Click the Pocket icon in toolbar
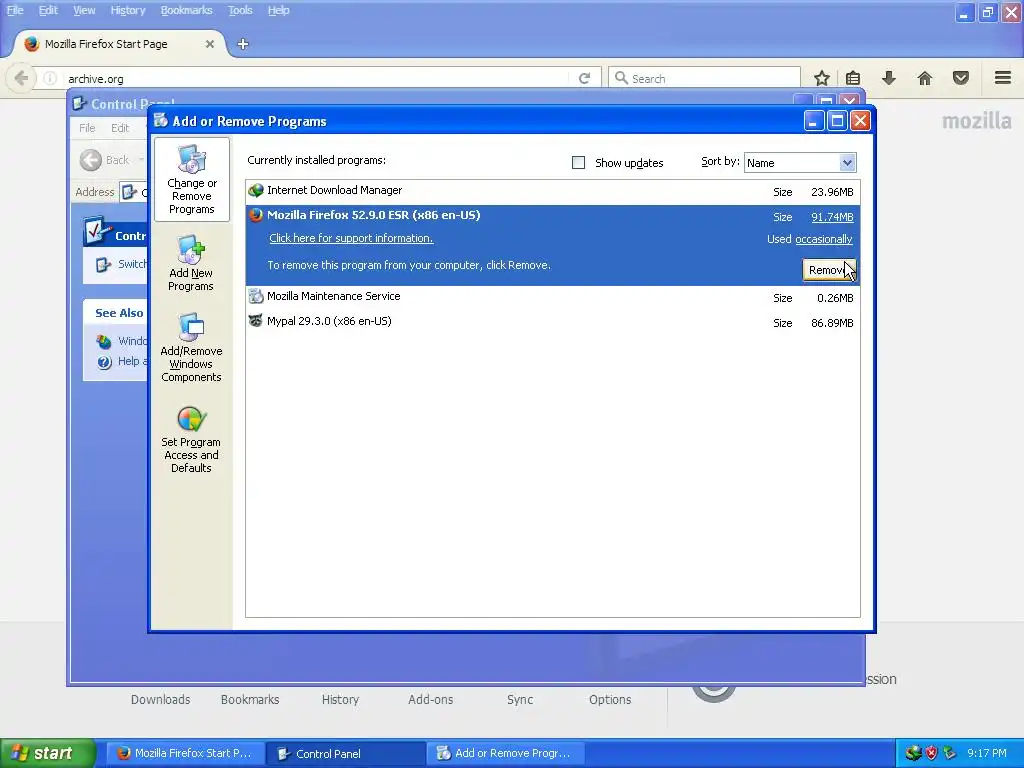 [x=961, y=78]
